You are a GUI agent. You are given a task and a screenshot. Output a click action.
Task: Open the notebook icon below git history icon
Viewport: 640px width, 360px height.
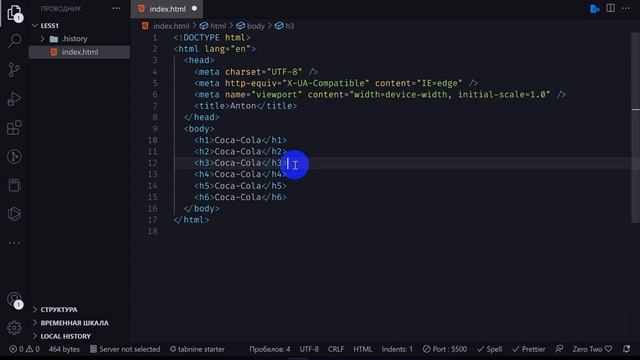pos(14,185)
